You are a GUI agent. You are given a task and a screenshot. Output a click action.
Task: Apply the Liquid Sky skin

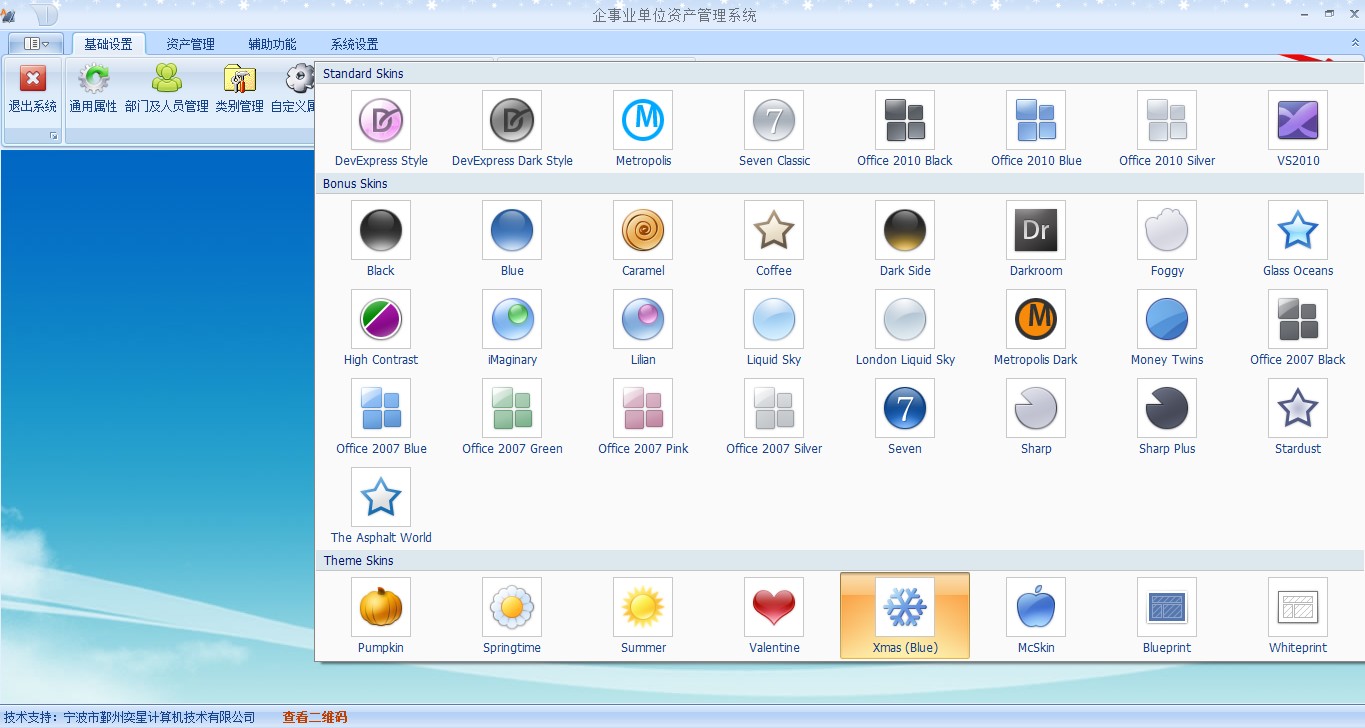[x=774, y=328]
